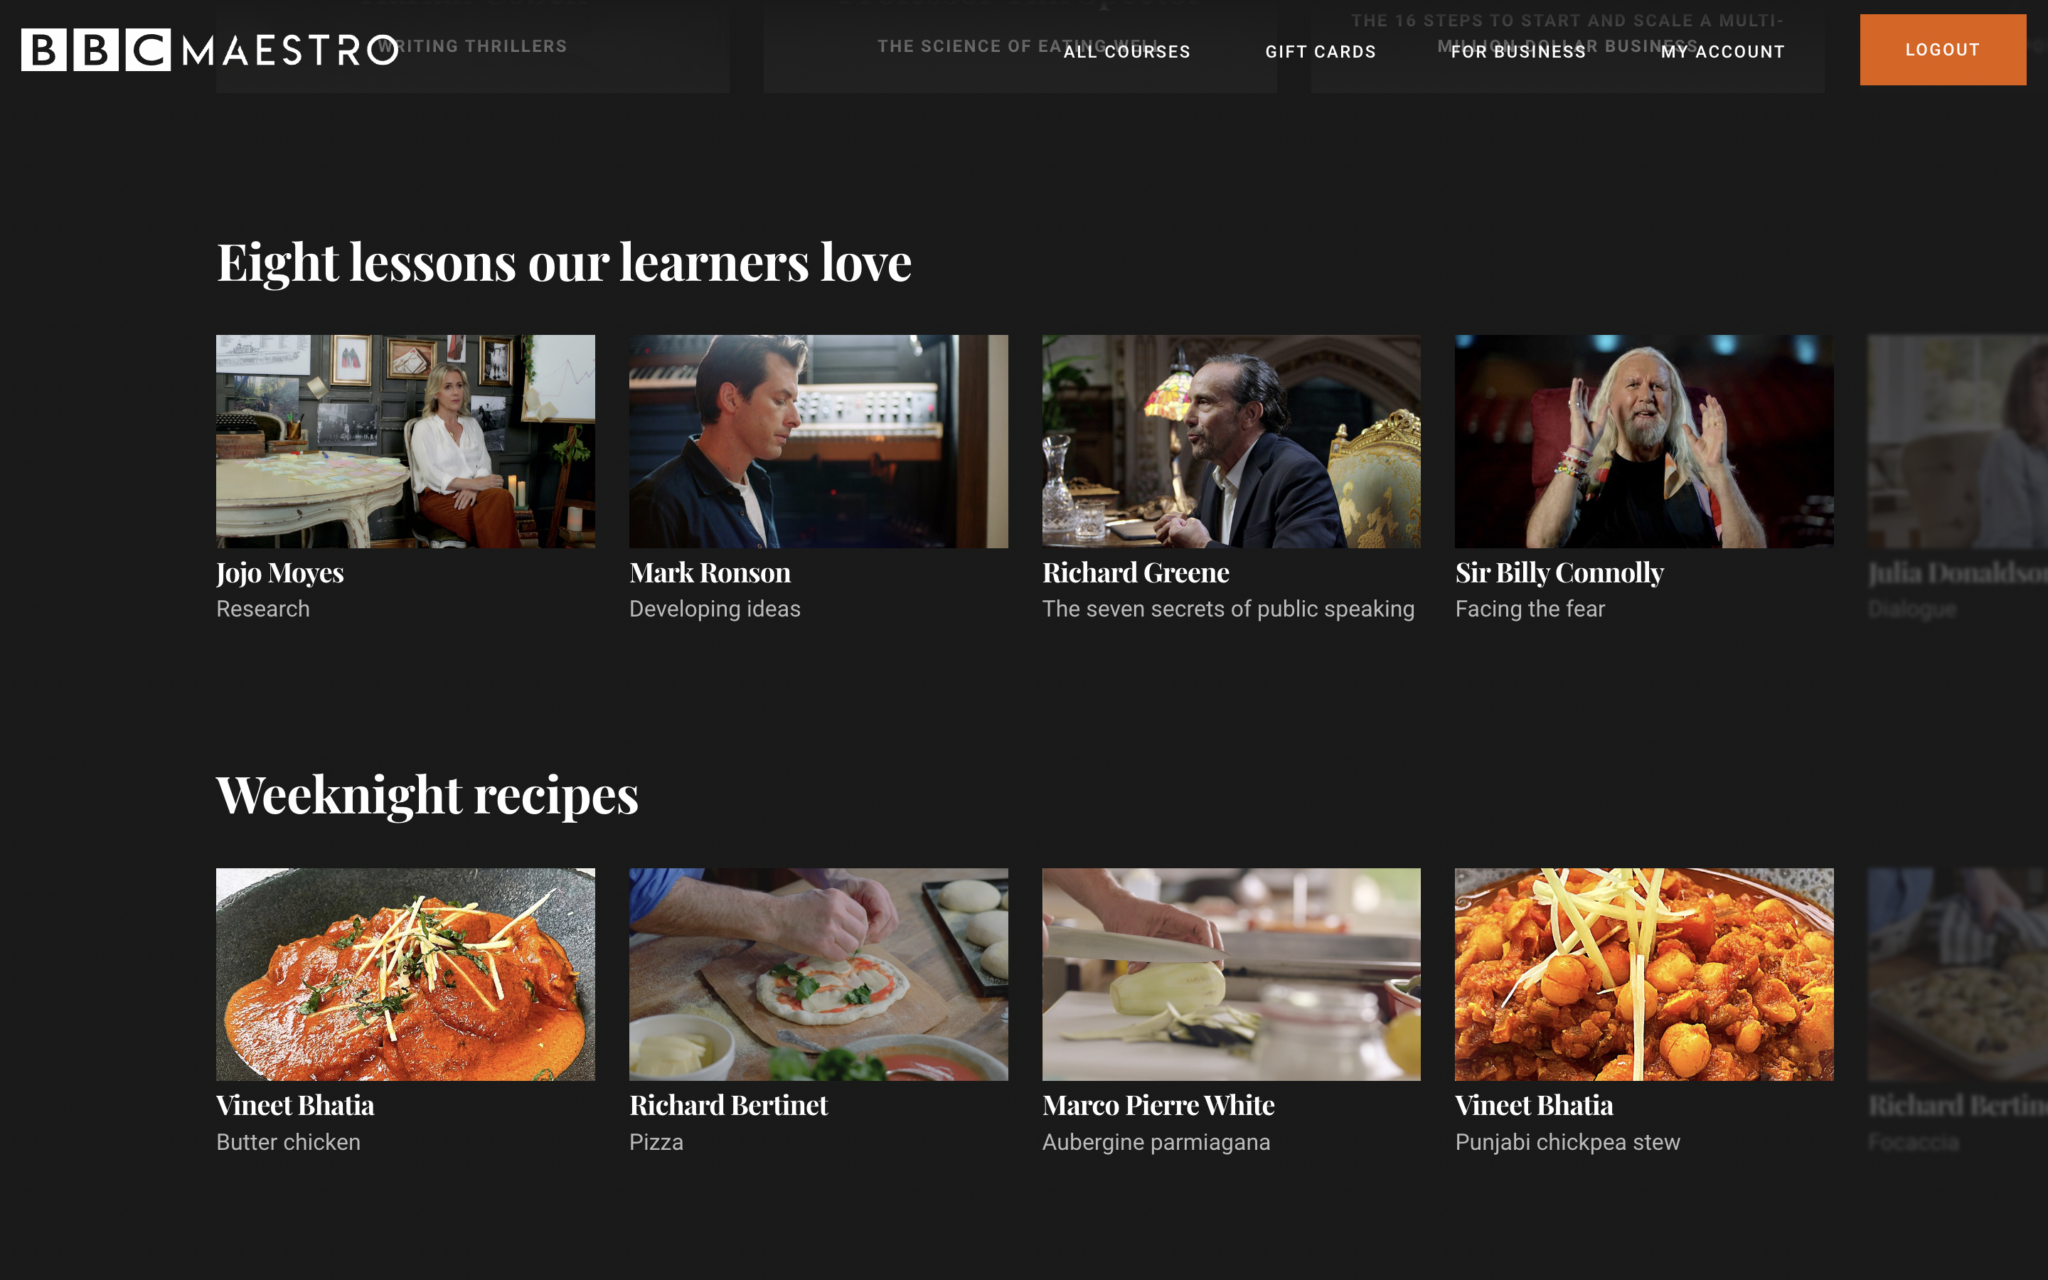Screen dimensions: 2048x1280
Task: Click the Marco Pierre White name link
Action: point(1158,1106)
